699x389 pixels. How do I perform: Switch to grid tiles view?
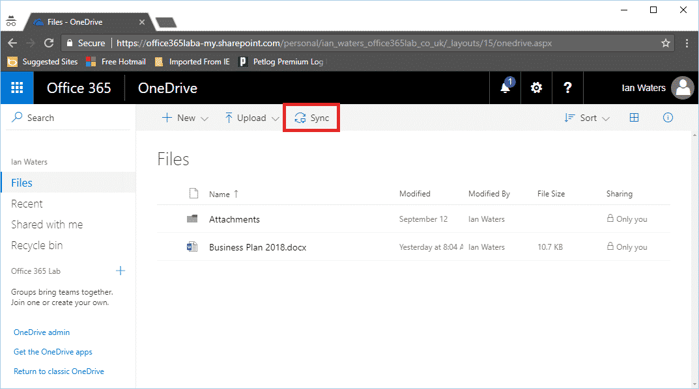[x=634, y=118]
